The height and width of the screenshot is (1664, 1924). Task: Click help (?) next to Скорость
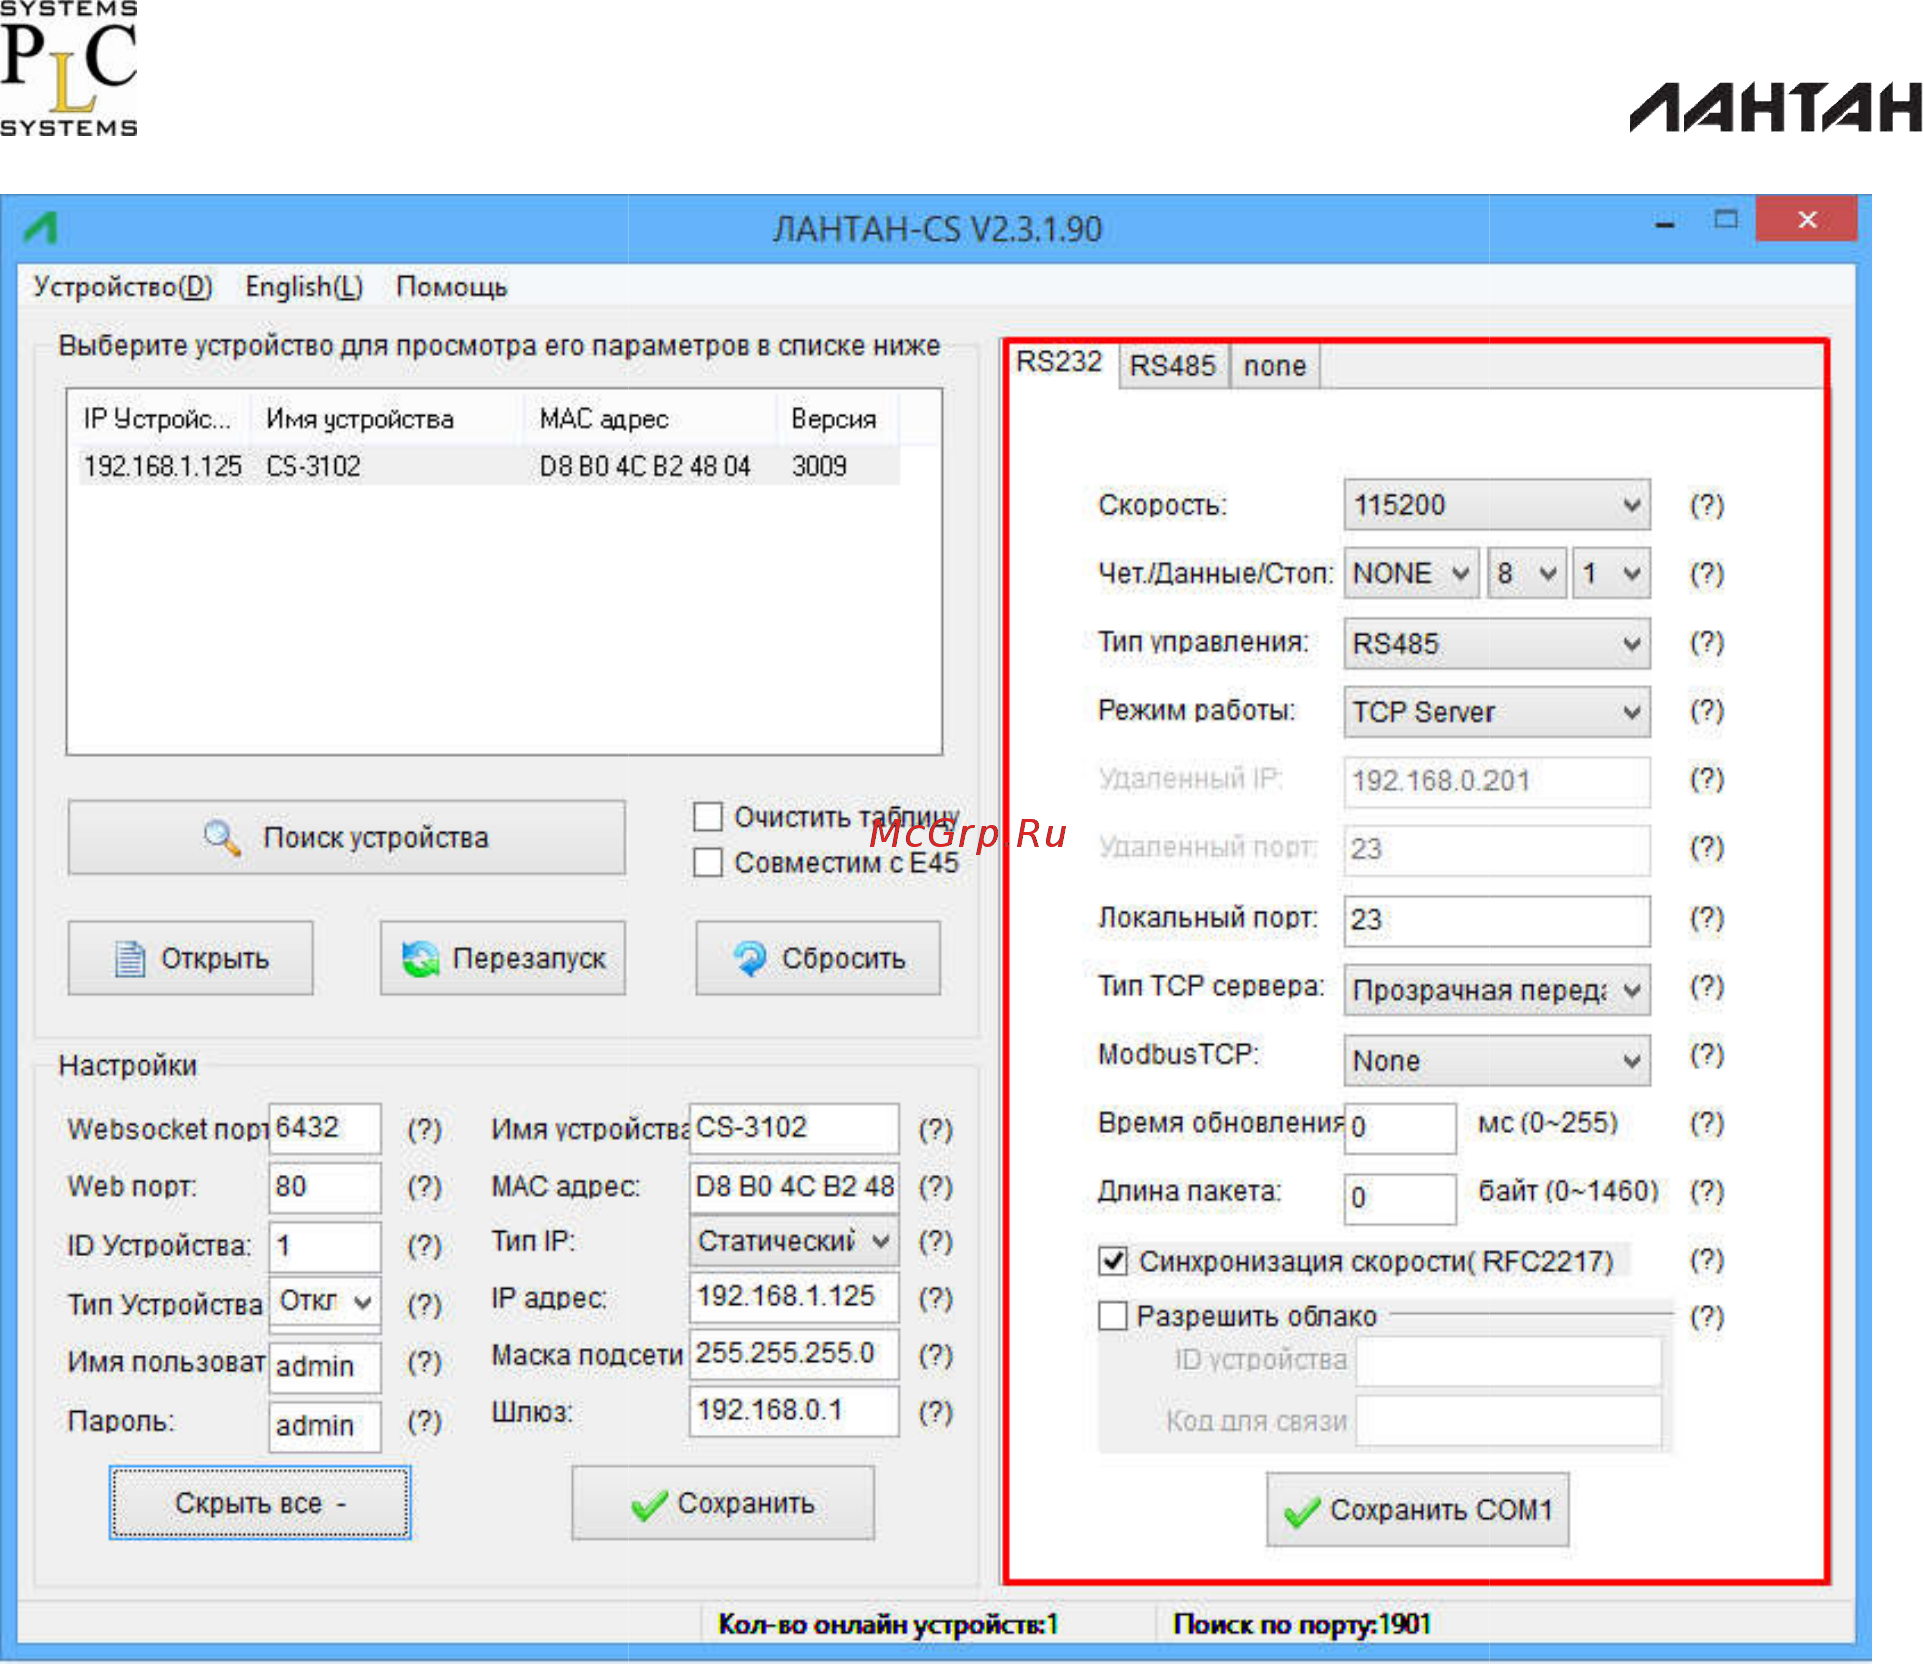point(1707,505)
